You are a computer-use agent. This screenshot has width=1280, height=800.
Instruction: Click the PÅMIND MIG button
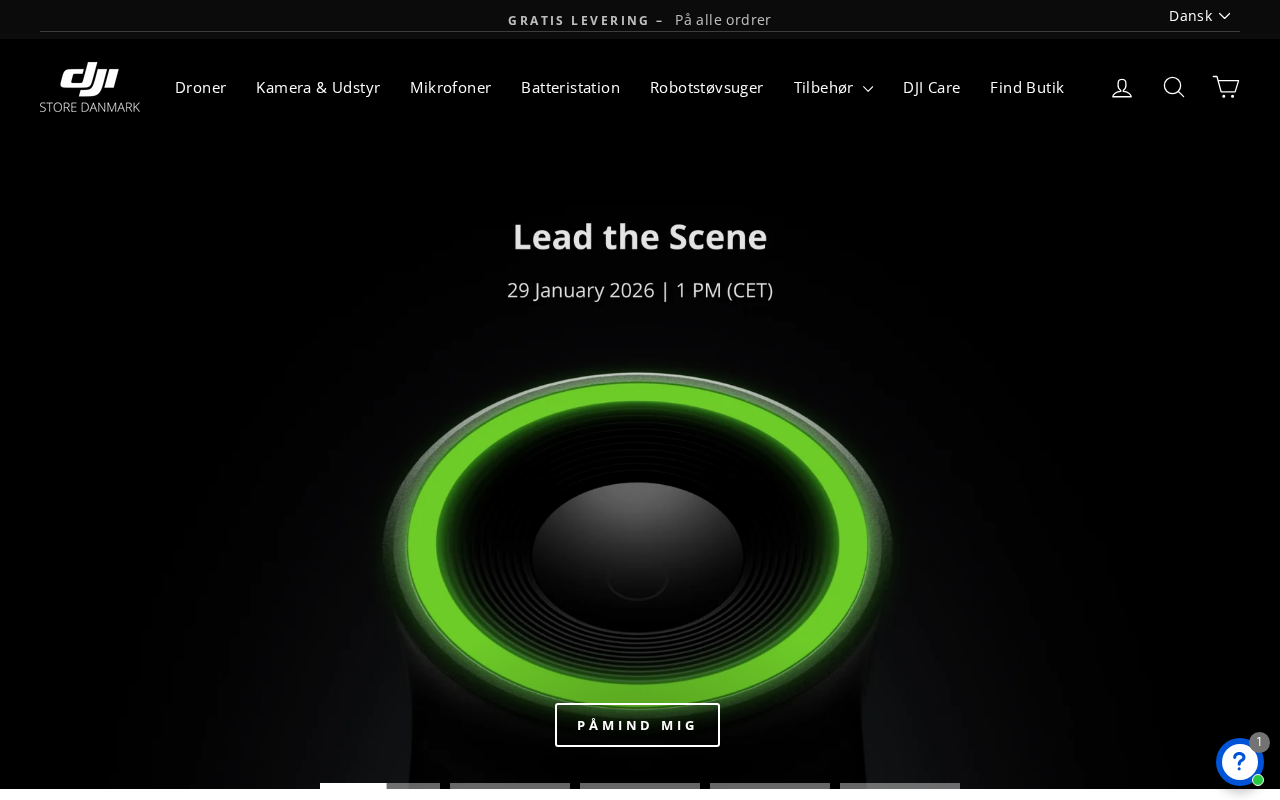click(637, 725)
